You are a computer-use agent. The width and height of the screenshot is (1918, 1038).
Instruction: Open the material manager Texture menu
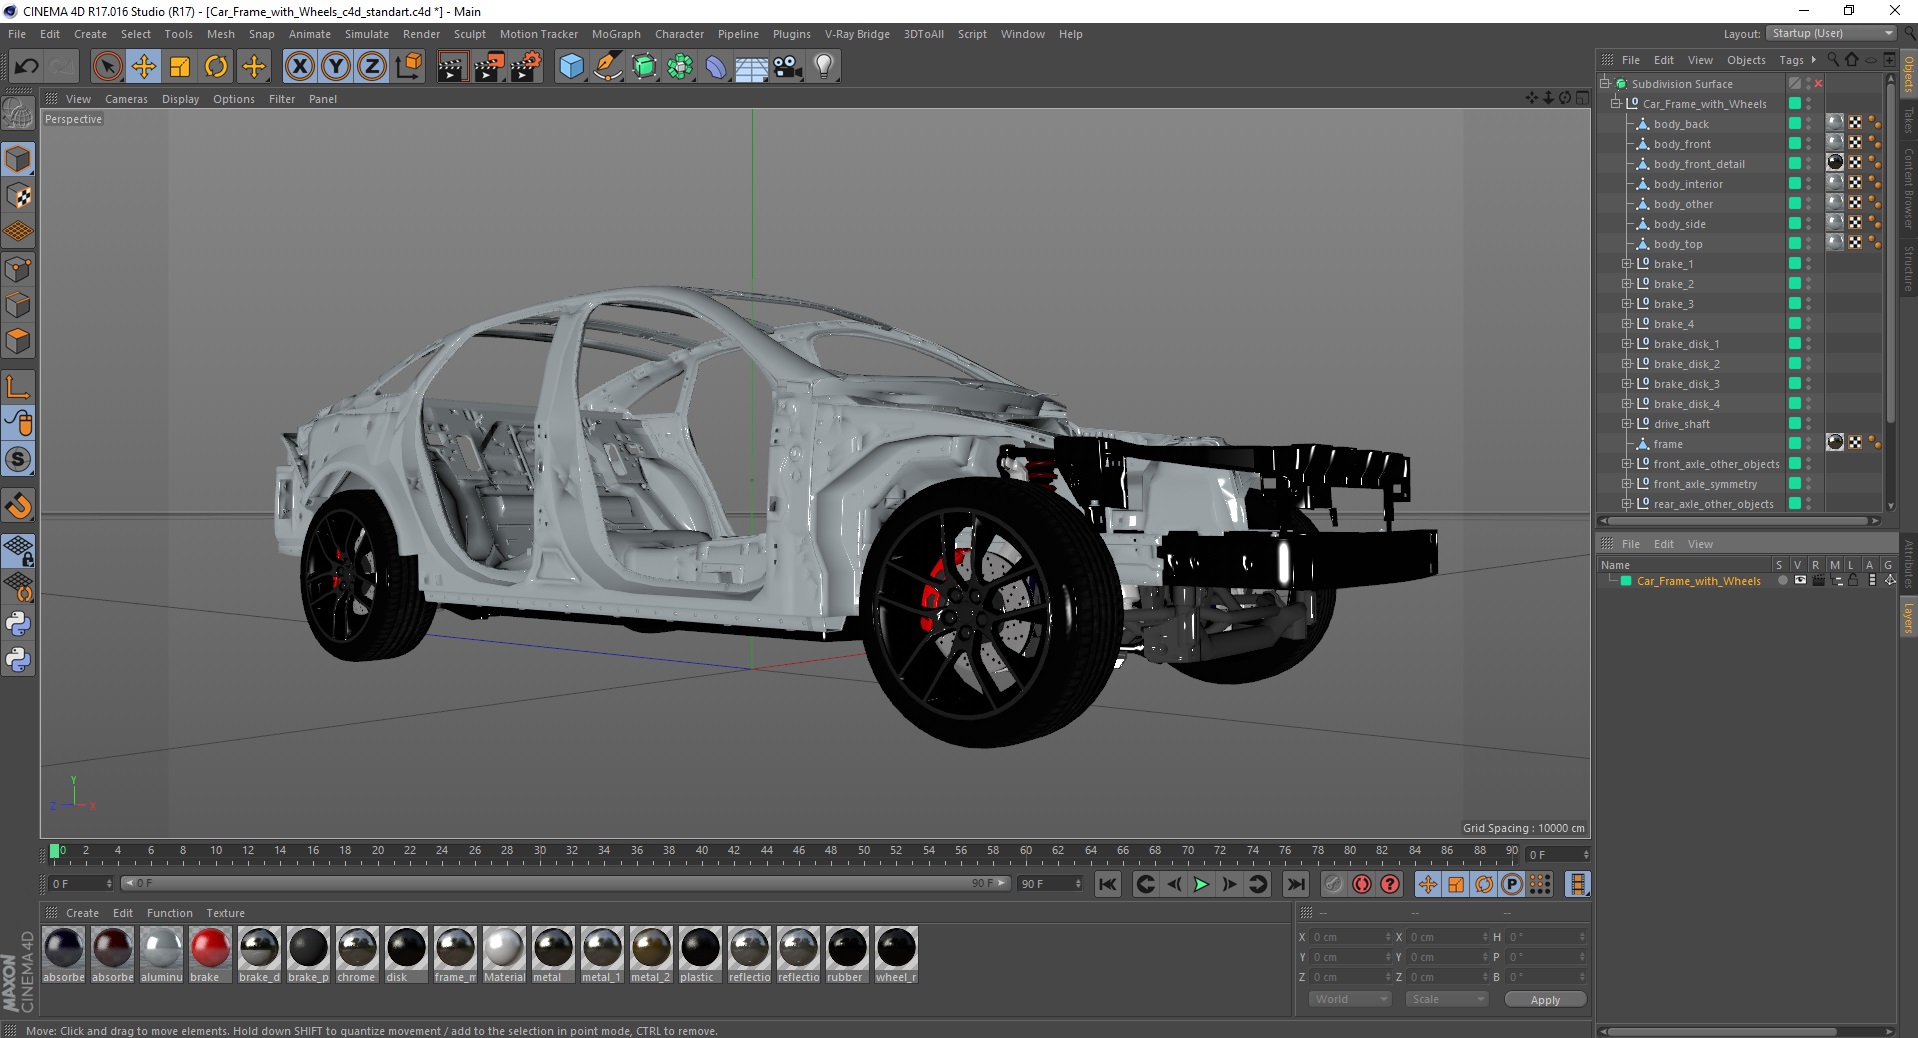click(225, 913)
